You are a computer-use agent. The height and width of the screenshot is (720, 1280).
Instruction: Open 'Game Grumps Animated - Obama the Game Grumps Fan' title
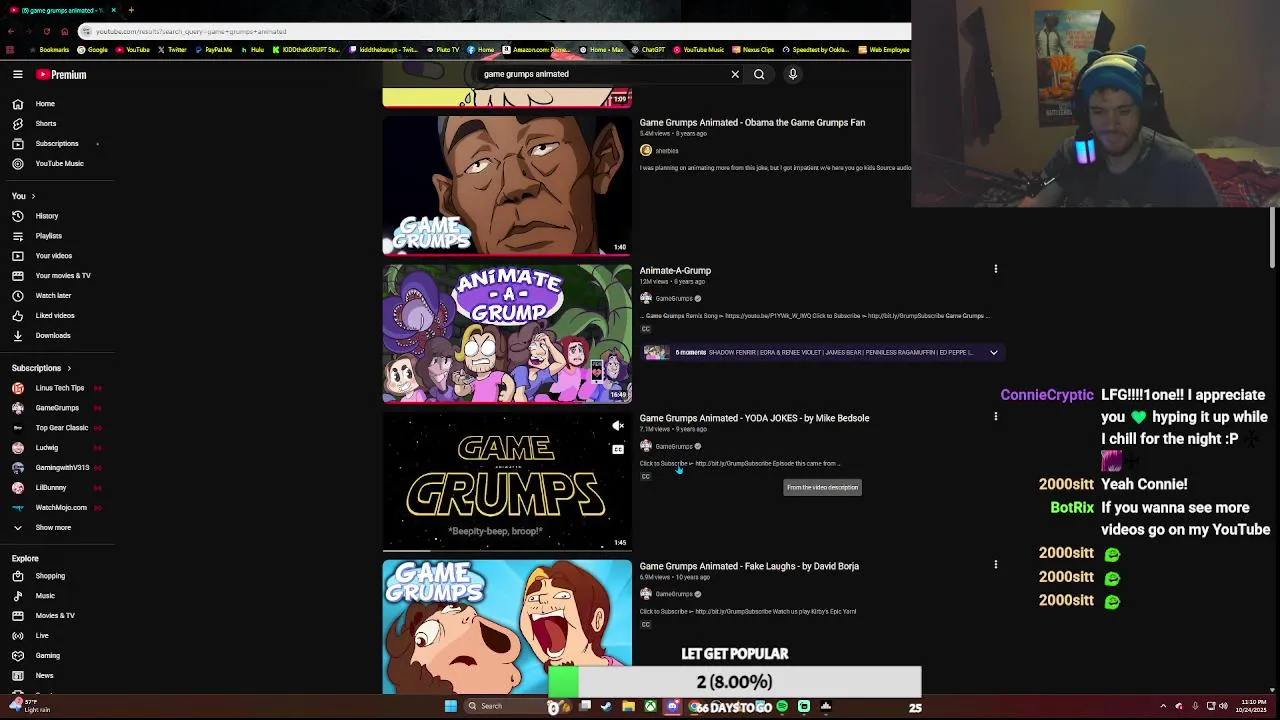point(752,123)
